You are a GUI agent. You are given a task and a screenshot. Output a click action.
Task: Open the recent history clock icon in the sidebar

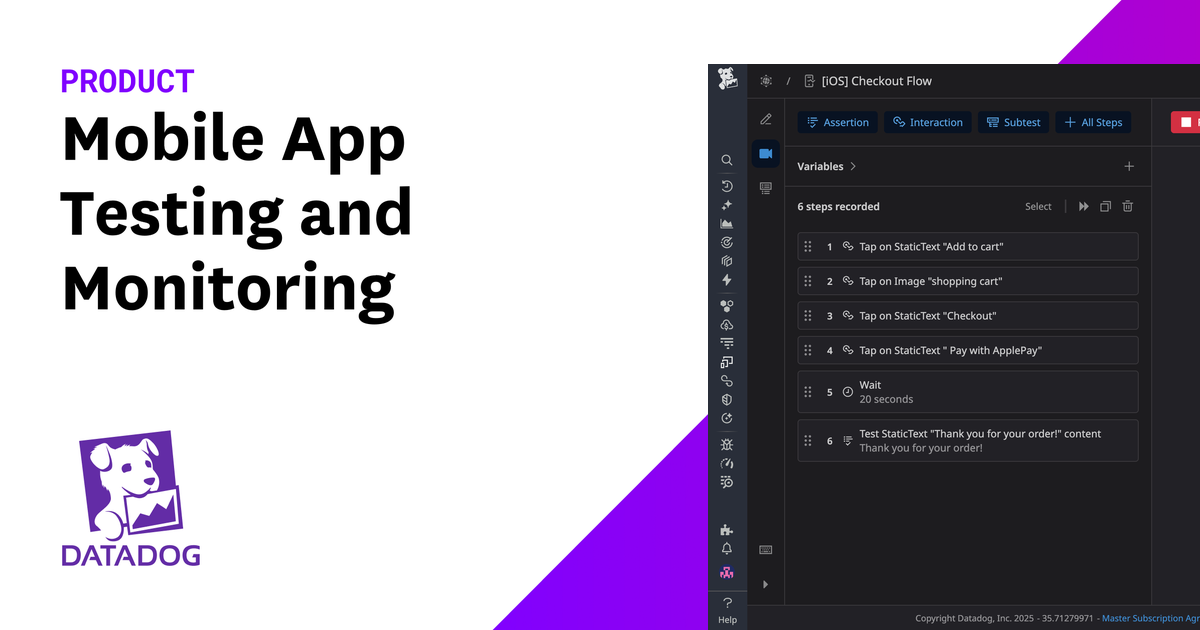[x=727, y=186]
